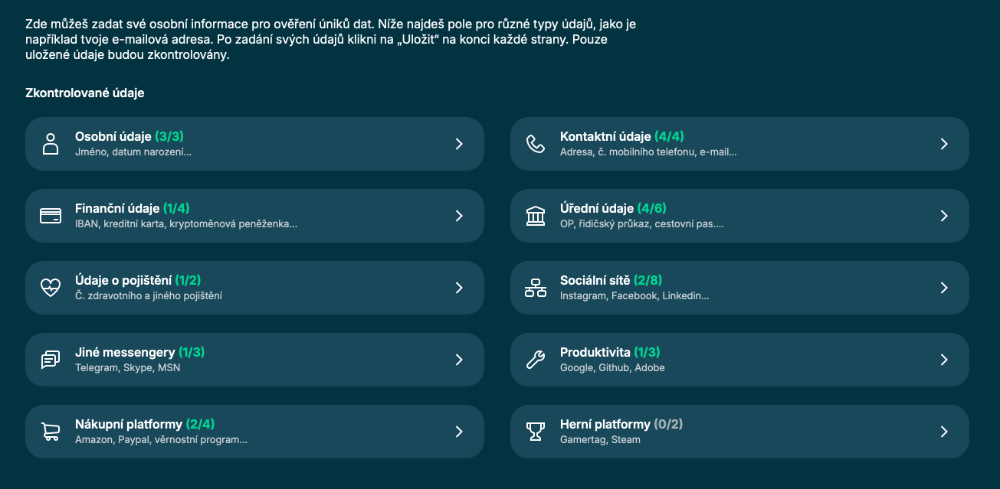Open the Úřední údaje (4/6) title
1000x489 pixels.
pos(613,208)
